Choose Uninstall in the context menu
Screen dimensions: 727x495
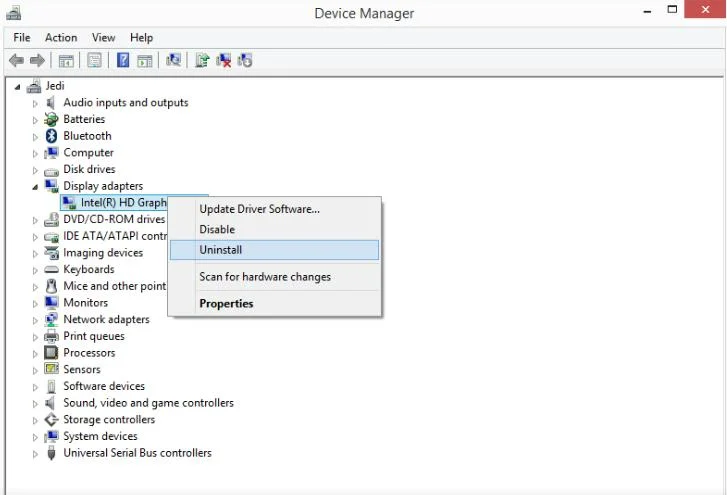[274, 250]
